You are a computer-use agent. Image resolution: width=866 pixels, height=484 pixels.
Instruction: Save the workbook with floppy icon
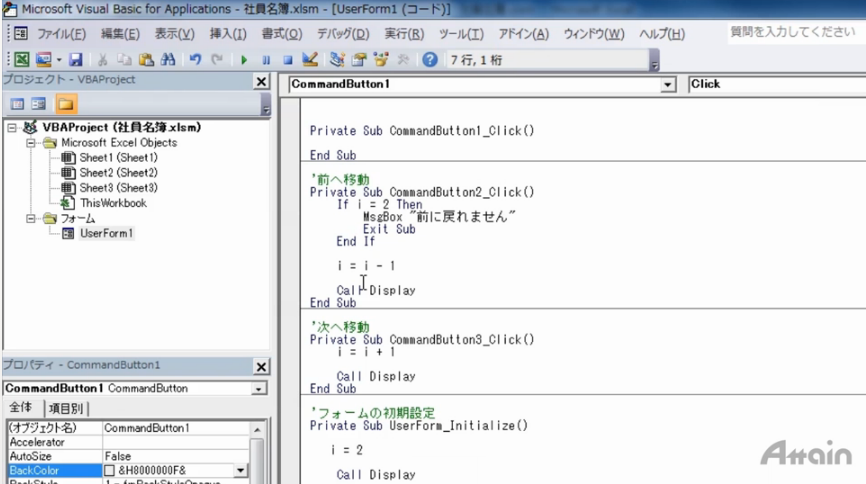point(76,59)
